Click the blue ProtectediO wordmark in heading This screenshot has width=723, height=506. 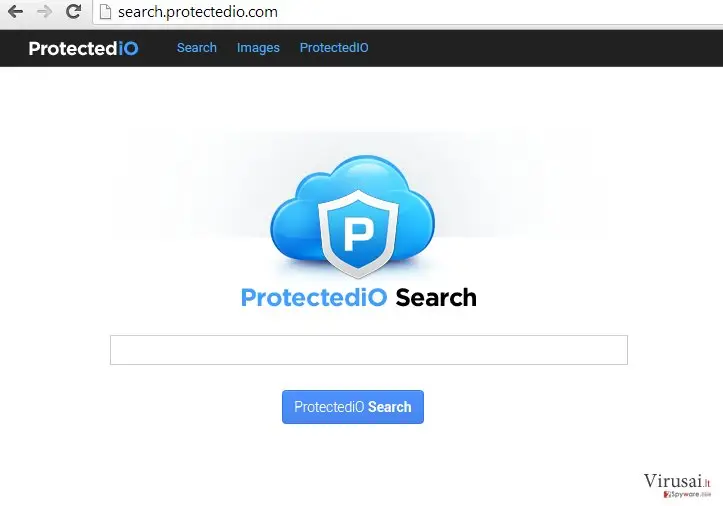314,298
